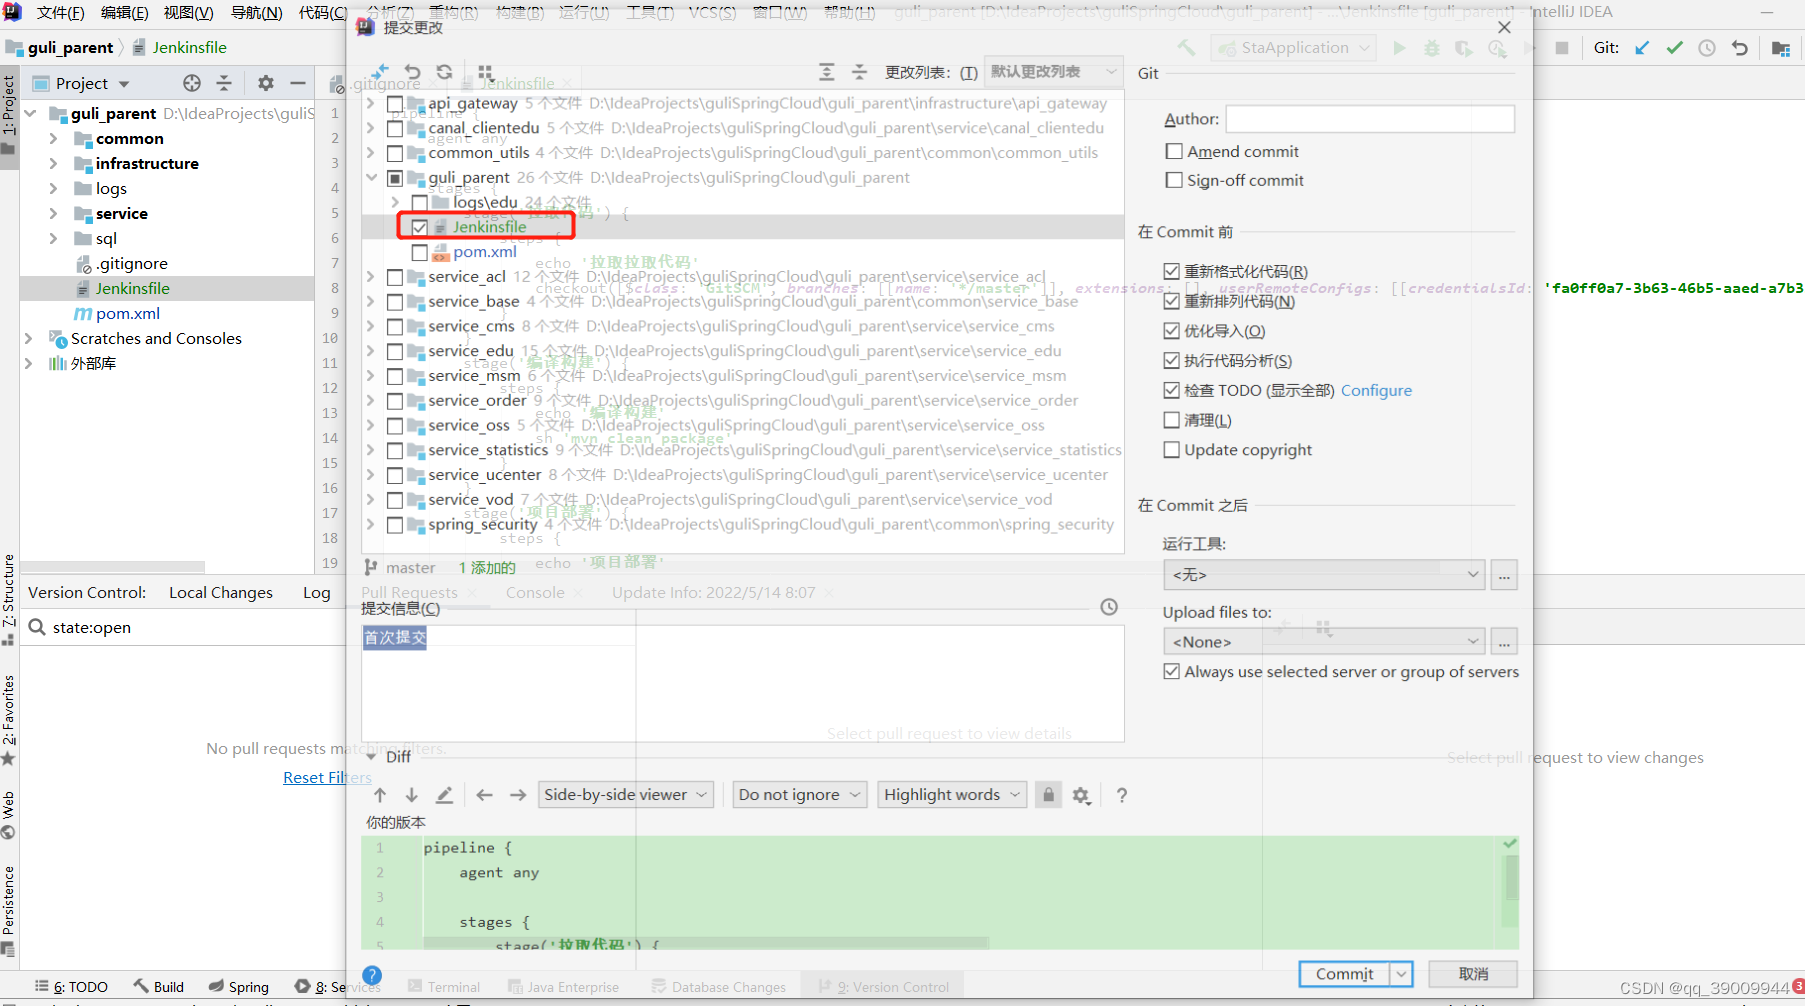Open the Highlight words dropdown
This screenshot has width=1805, height=1006.
coord(952,795)
